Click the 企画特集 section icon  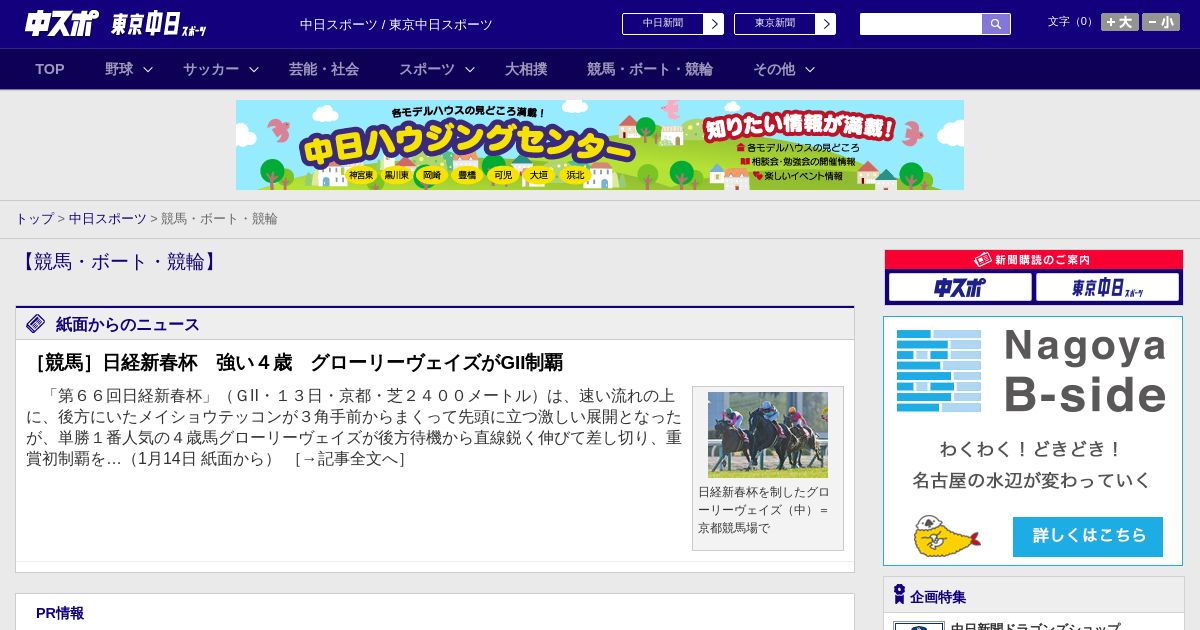[899, 595]
